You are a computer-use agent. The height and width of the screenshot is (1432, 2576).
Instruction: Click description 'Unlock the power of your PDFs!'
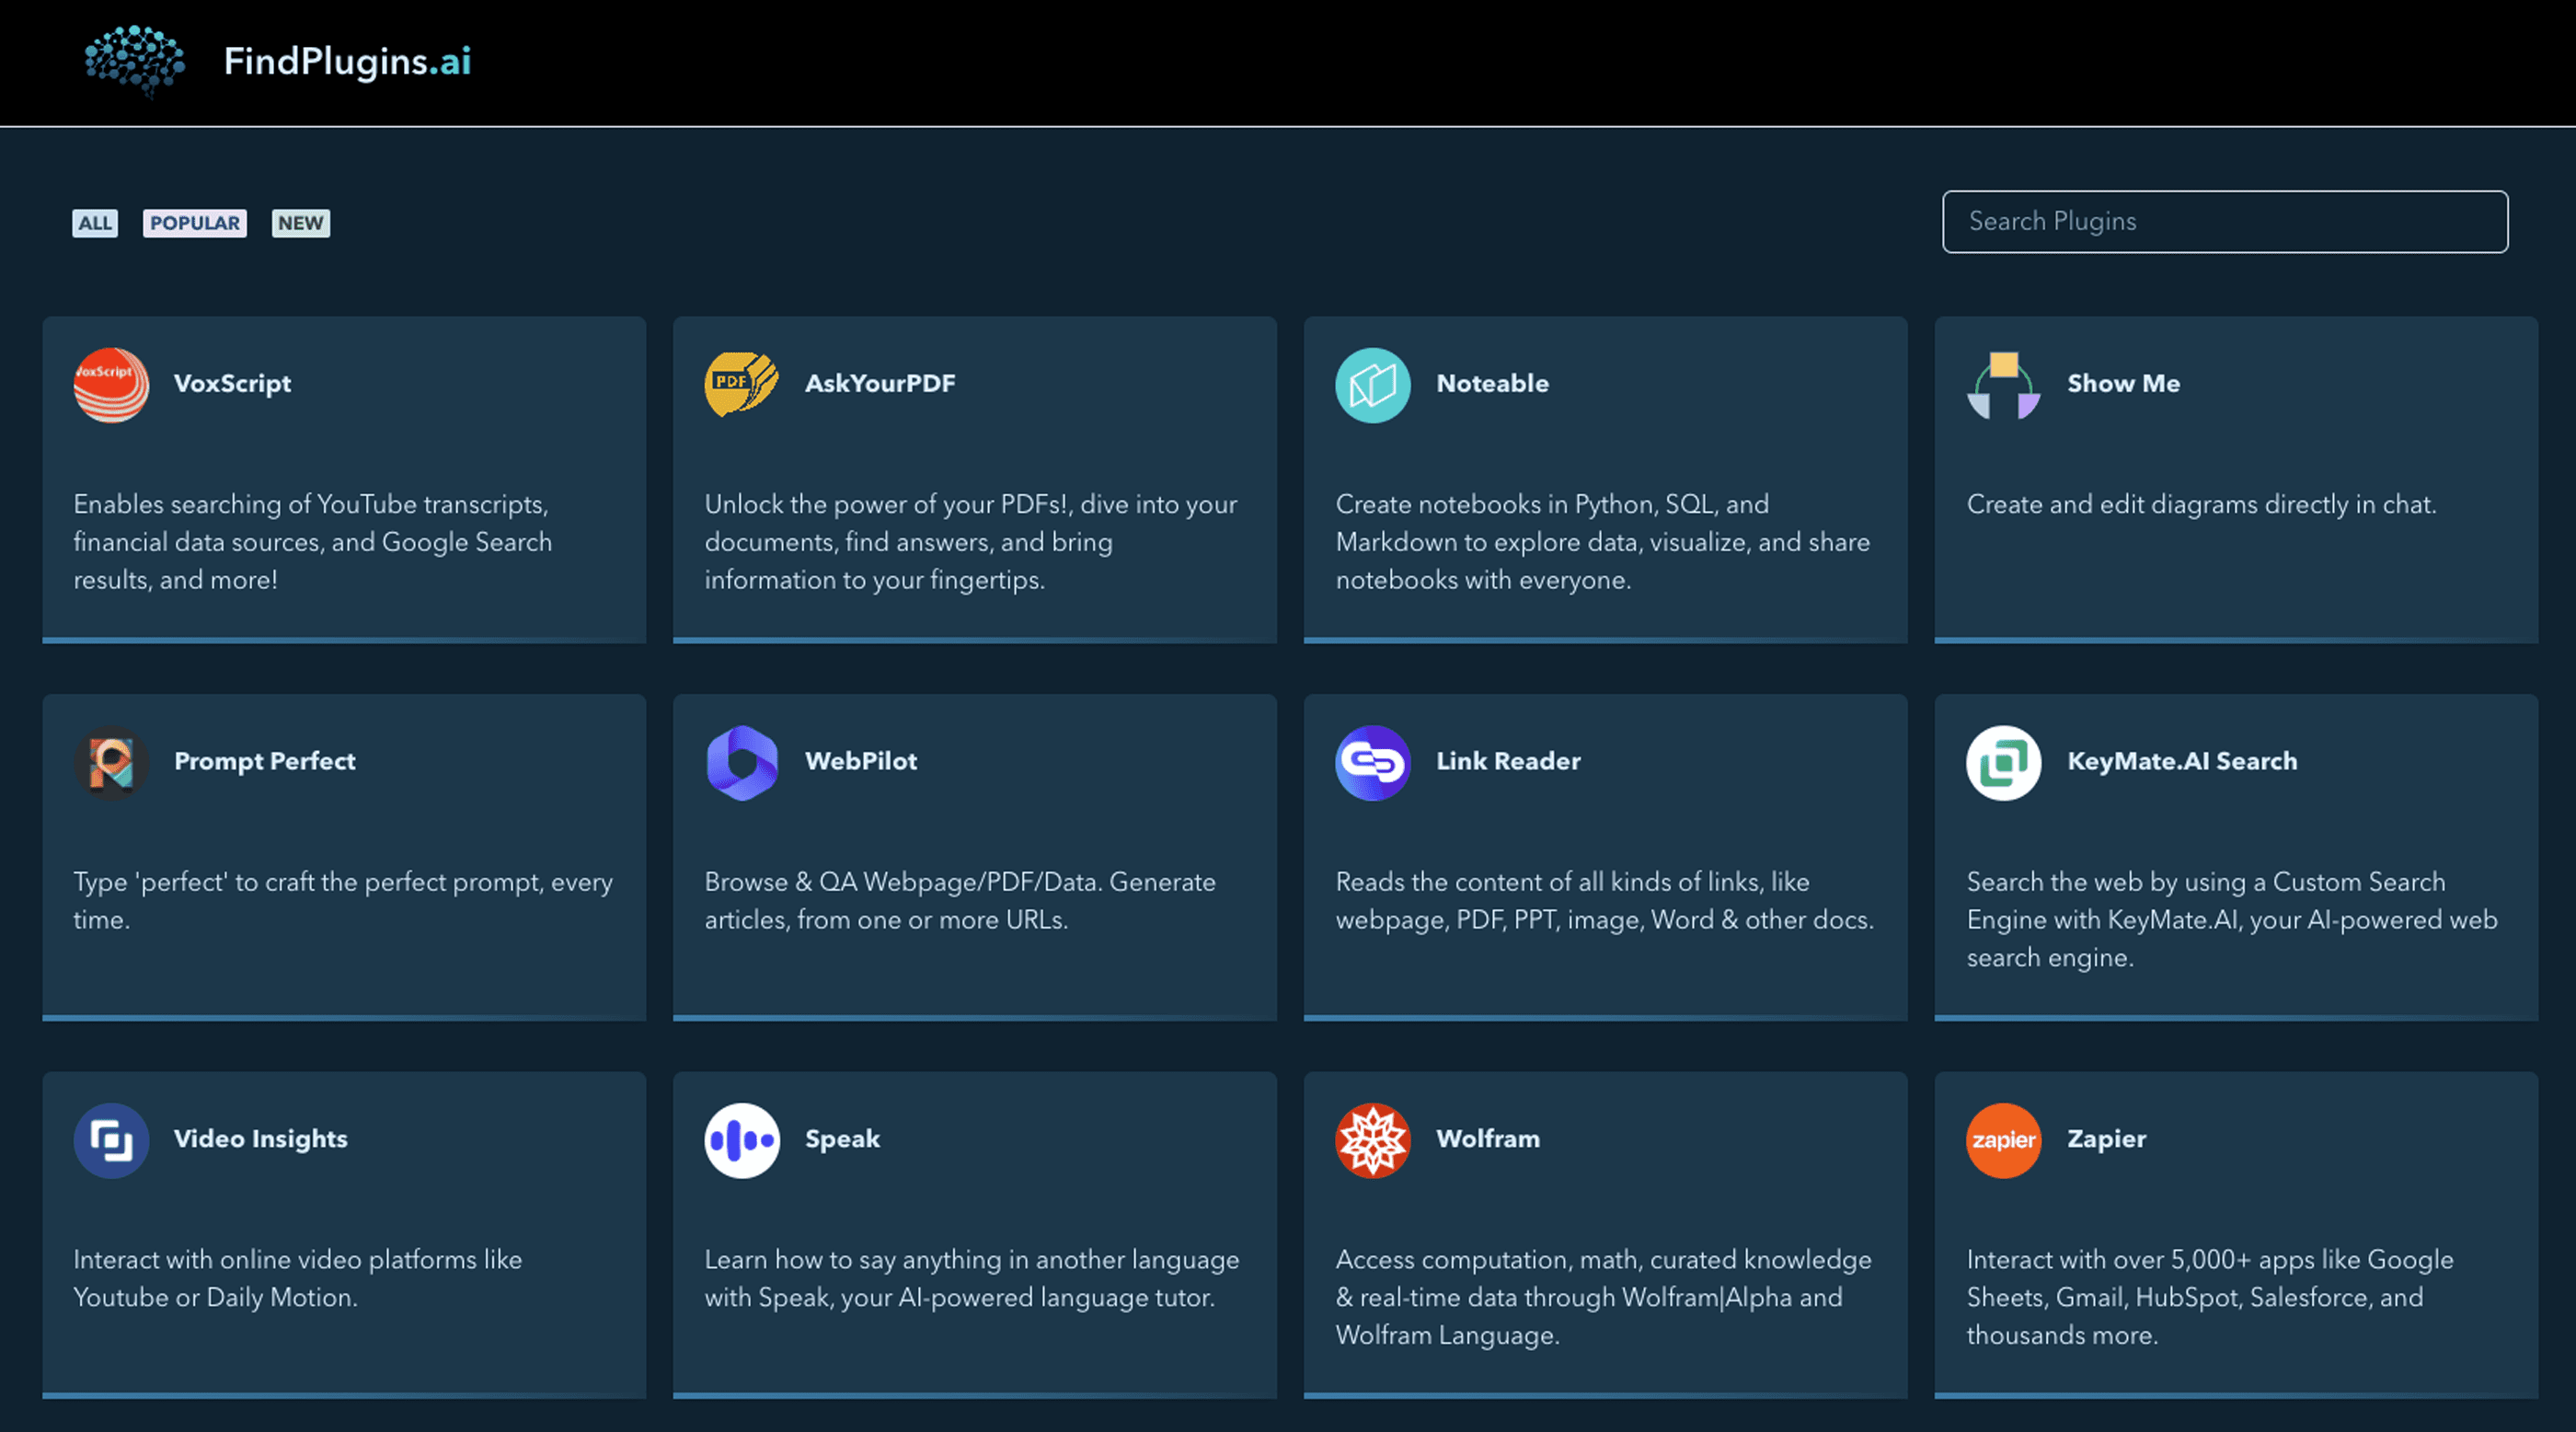point(970,543)
